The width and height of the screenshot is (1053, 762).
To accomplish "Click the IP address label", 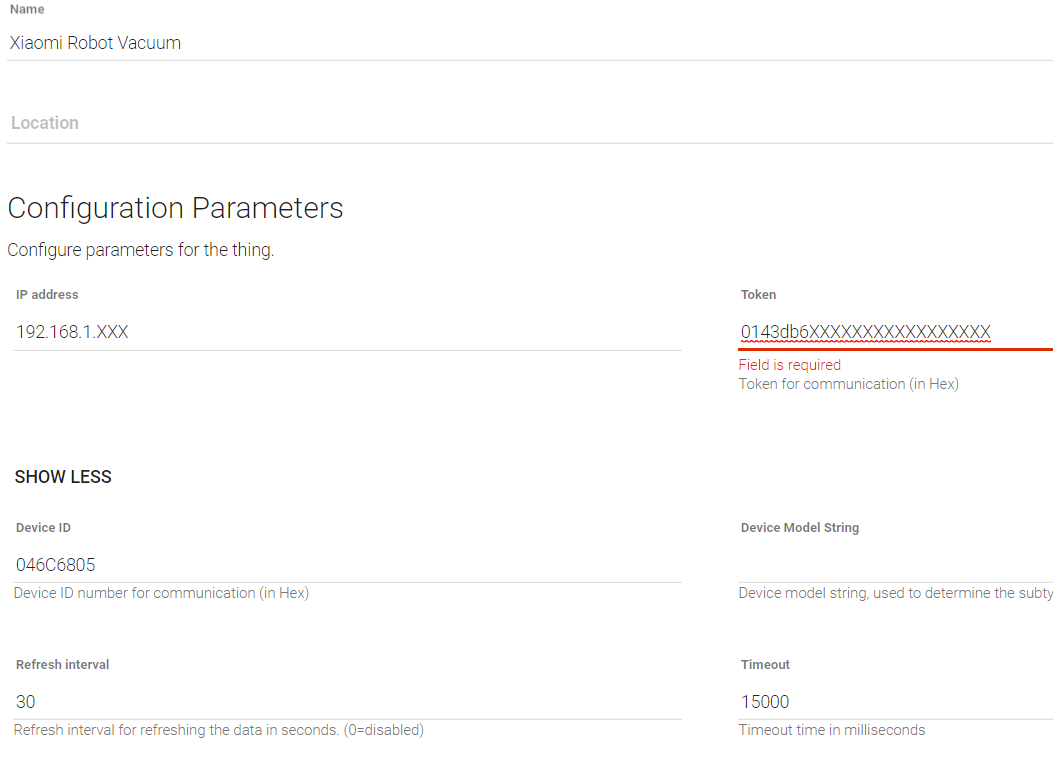I will [47, 295].
